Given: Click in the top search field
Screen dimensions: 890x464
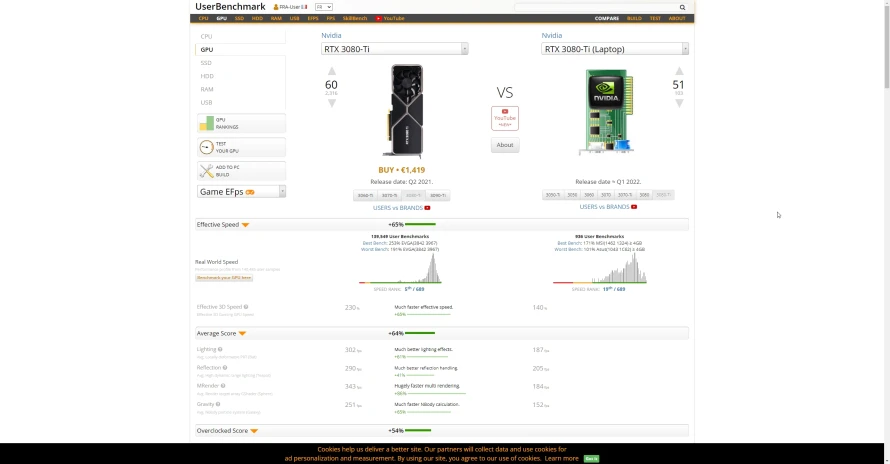Looking at the screenshot, I should [596, 7].
